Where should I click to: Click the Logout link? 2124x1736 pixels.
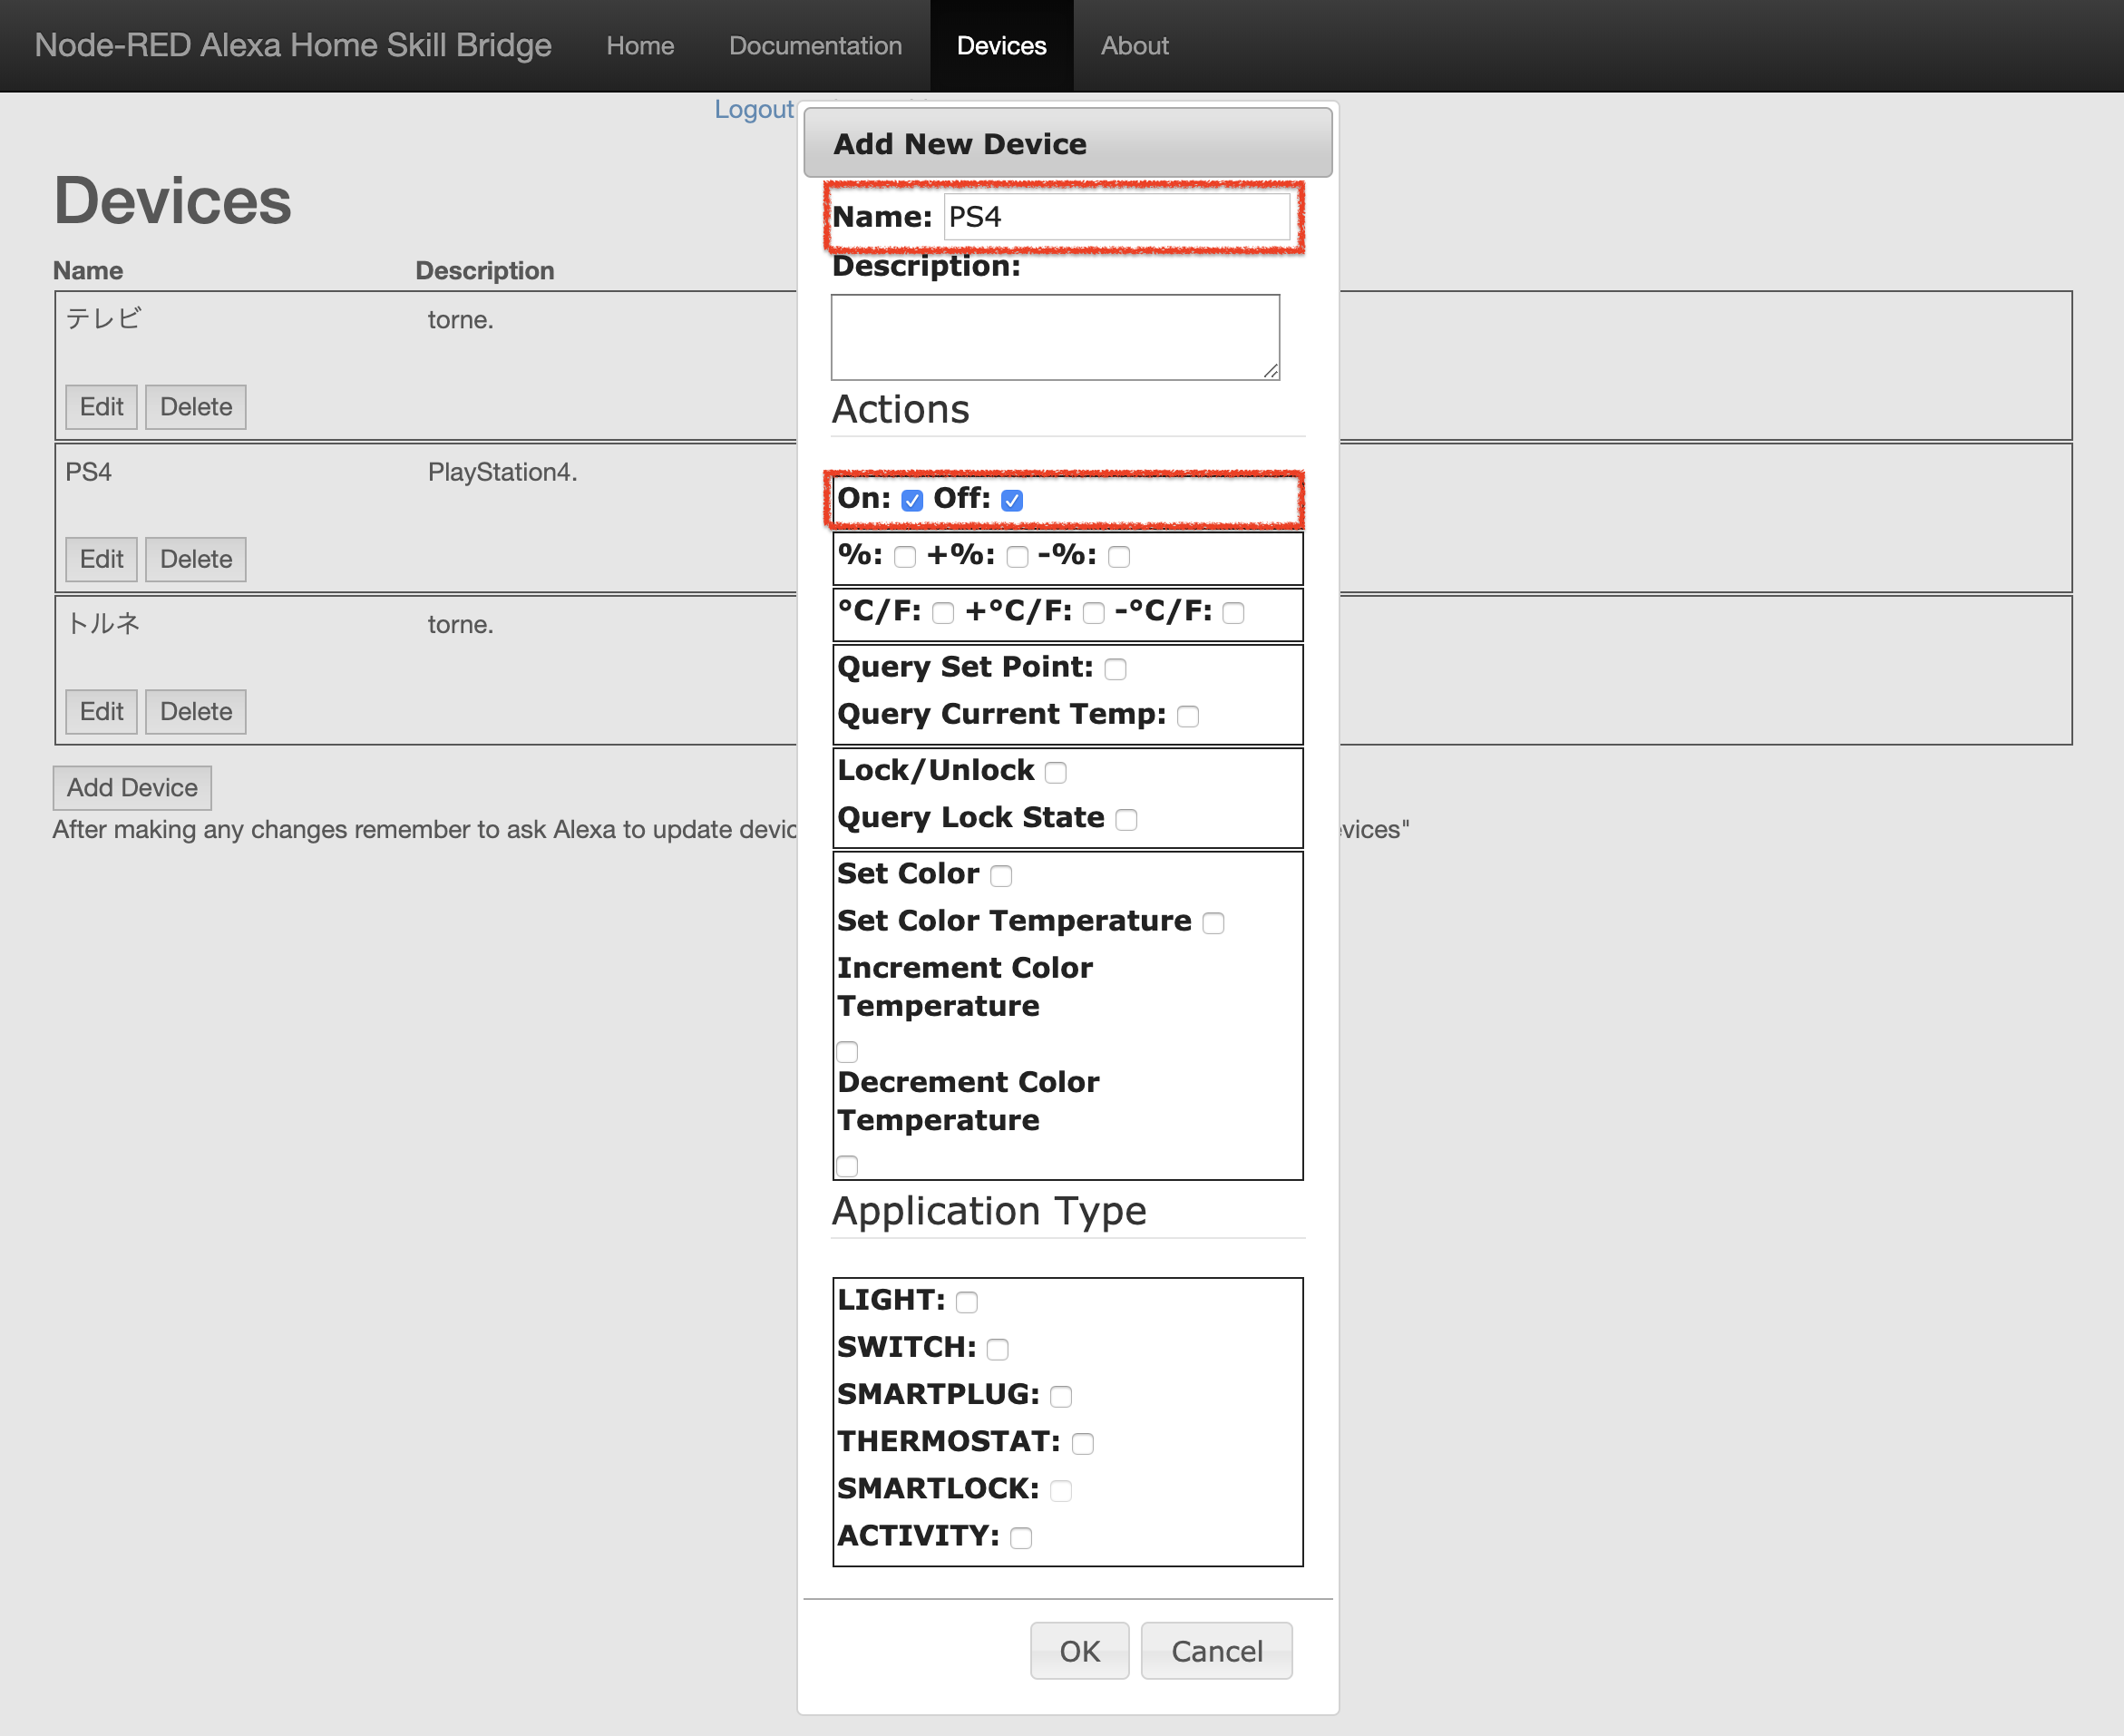[753, 109]
